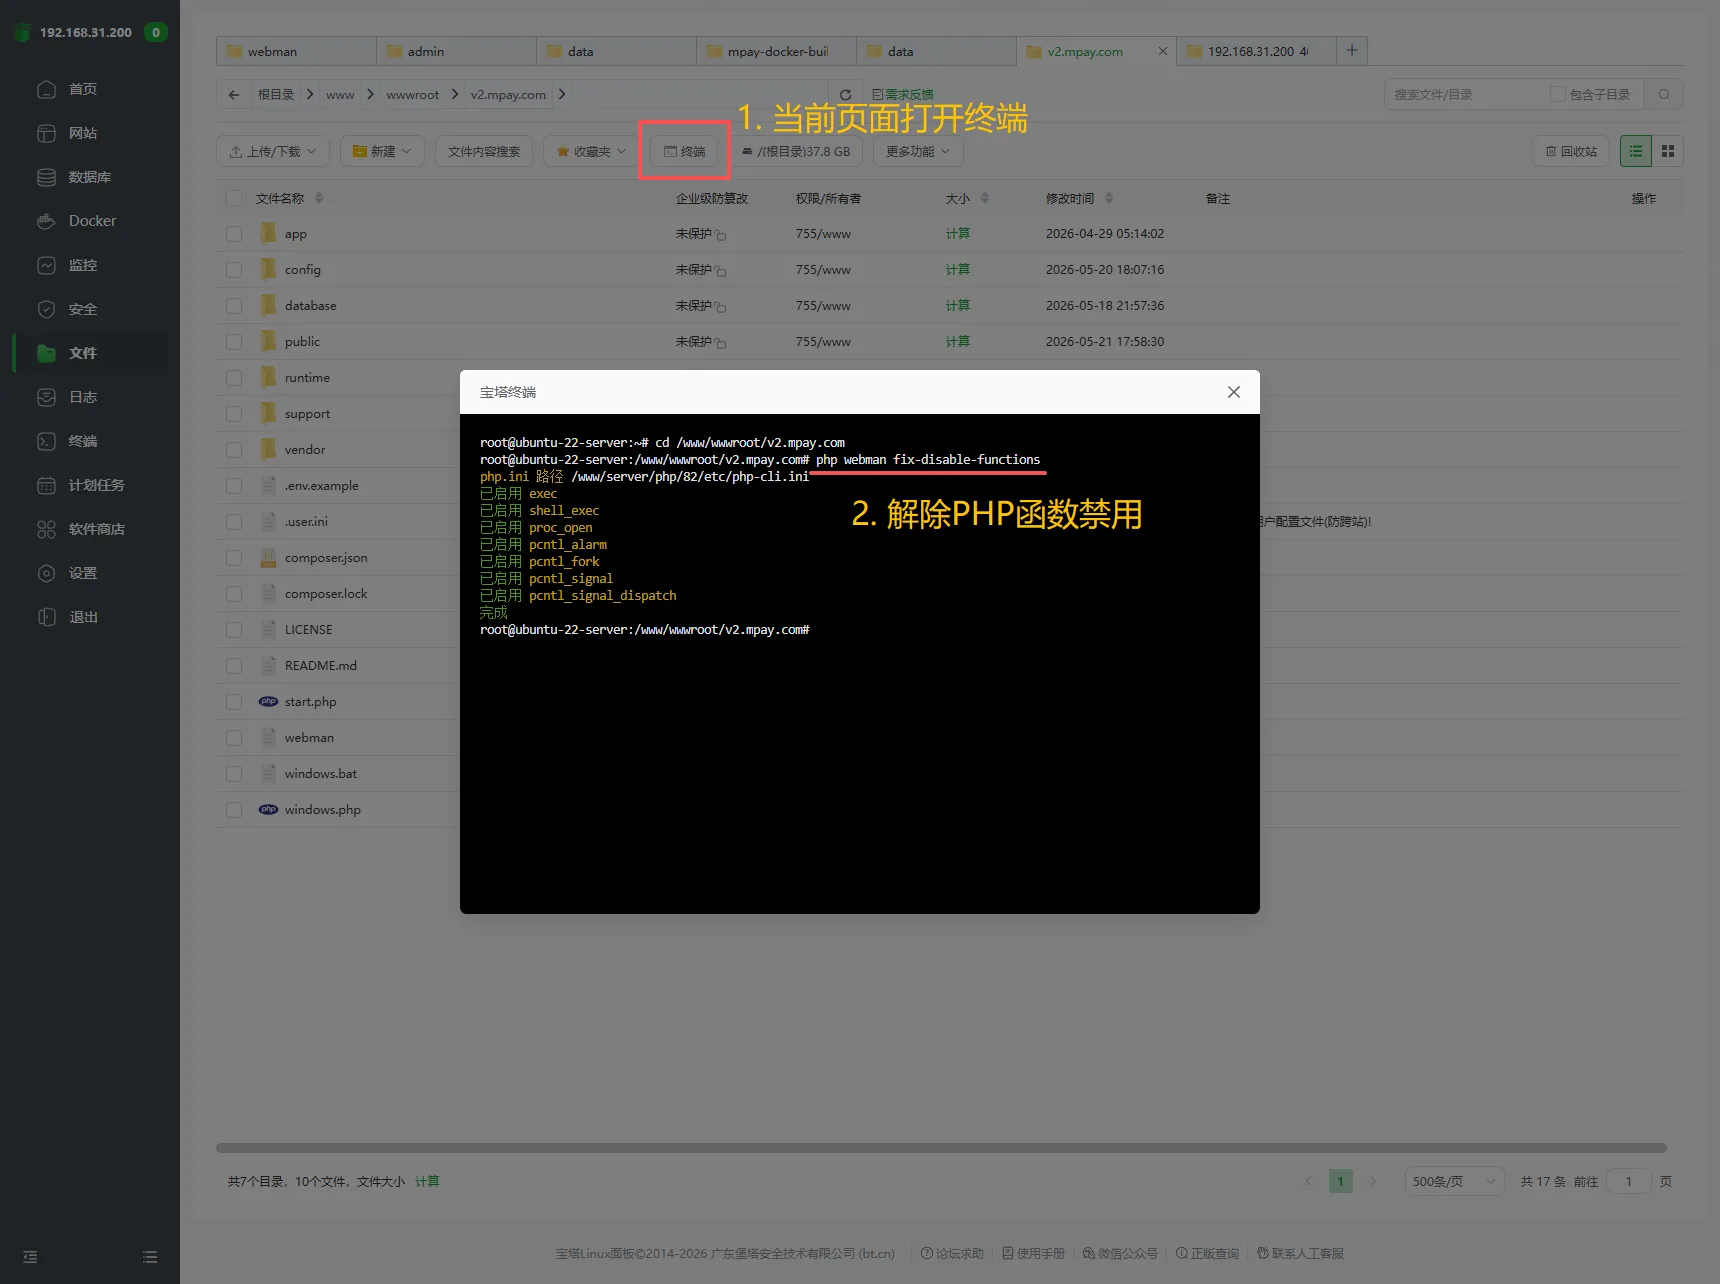Click 计算 link in footer file summary

427,1181
